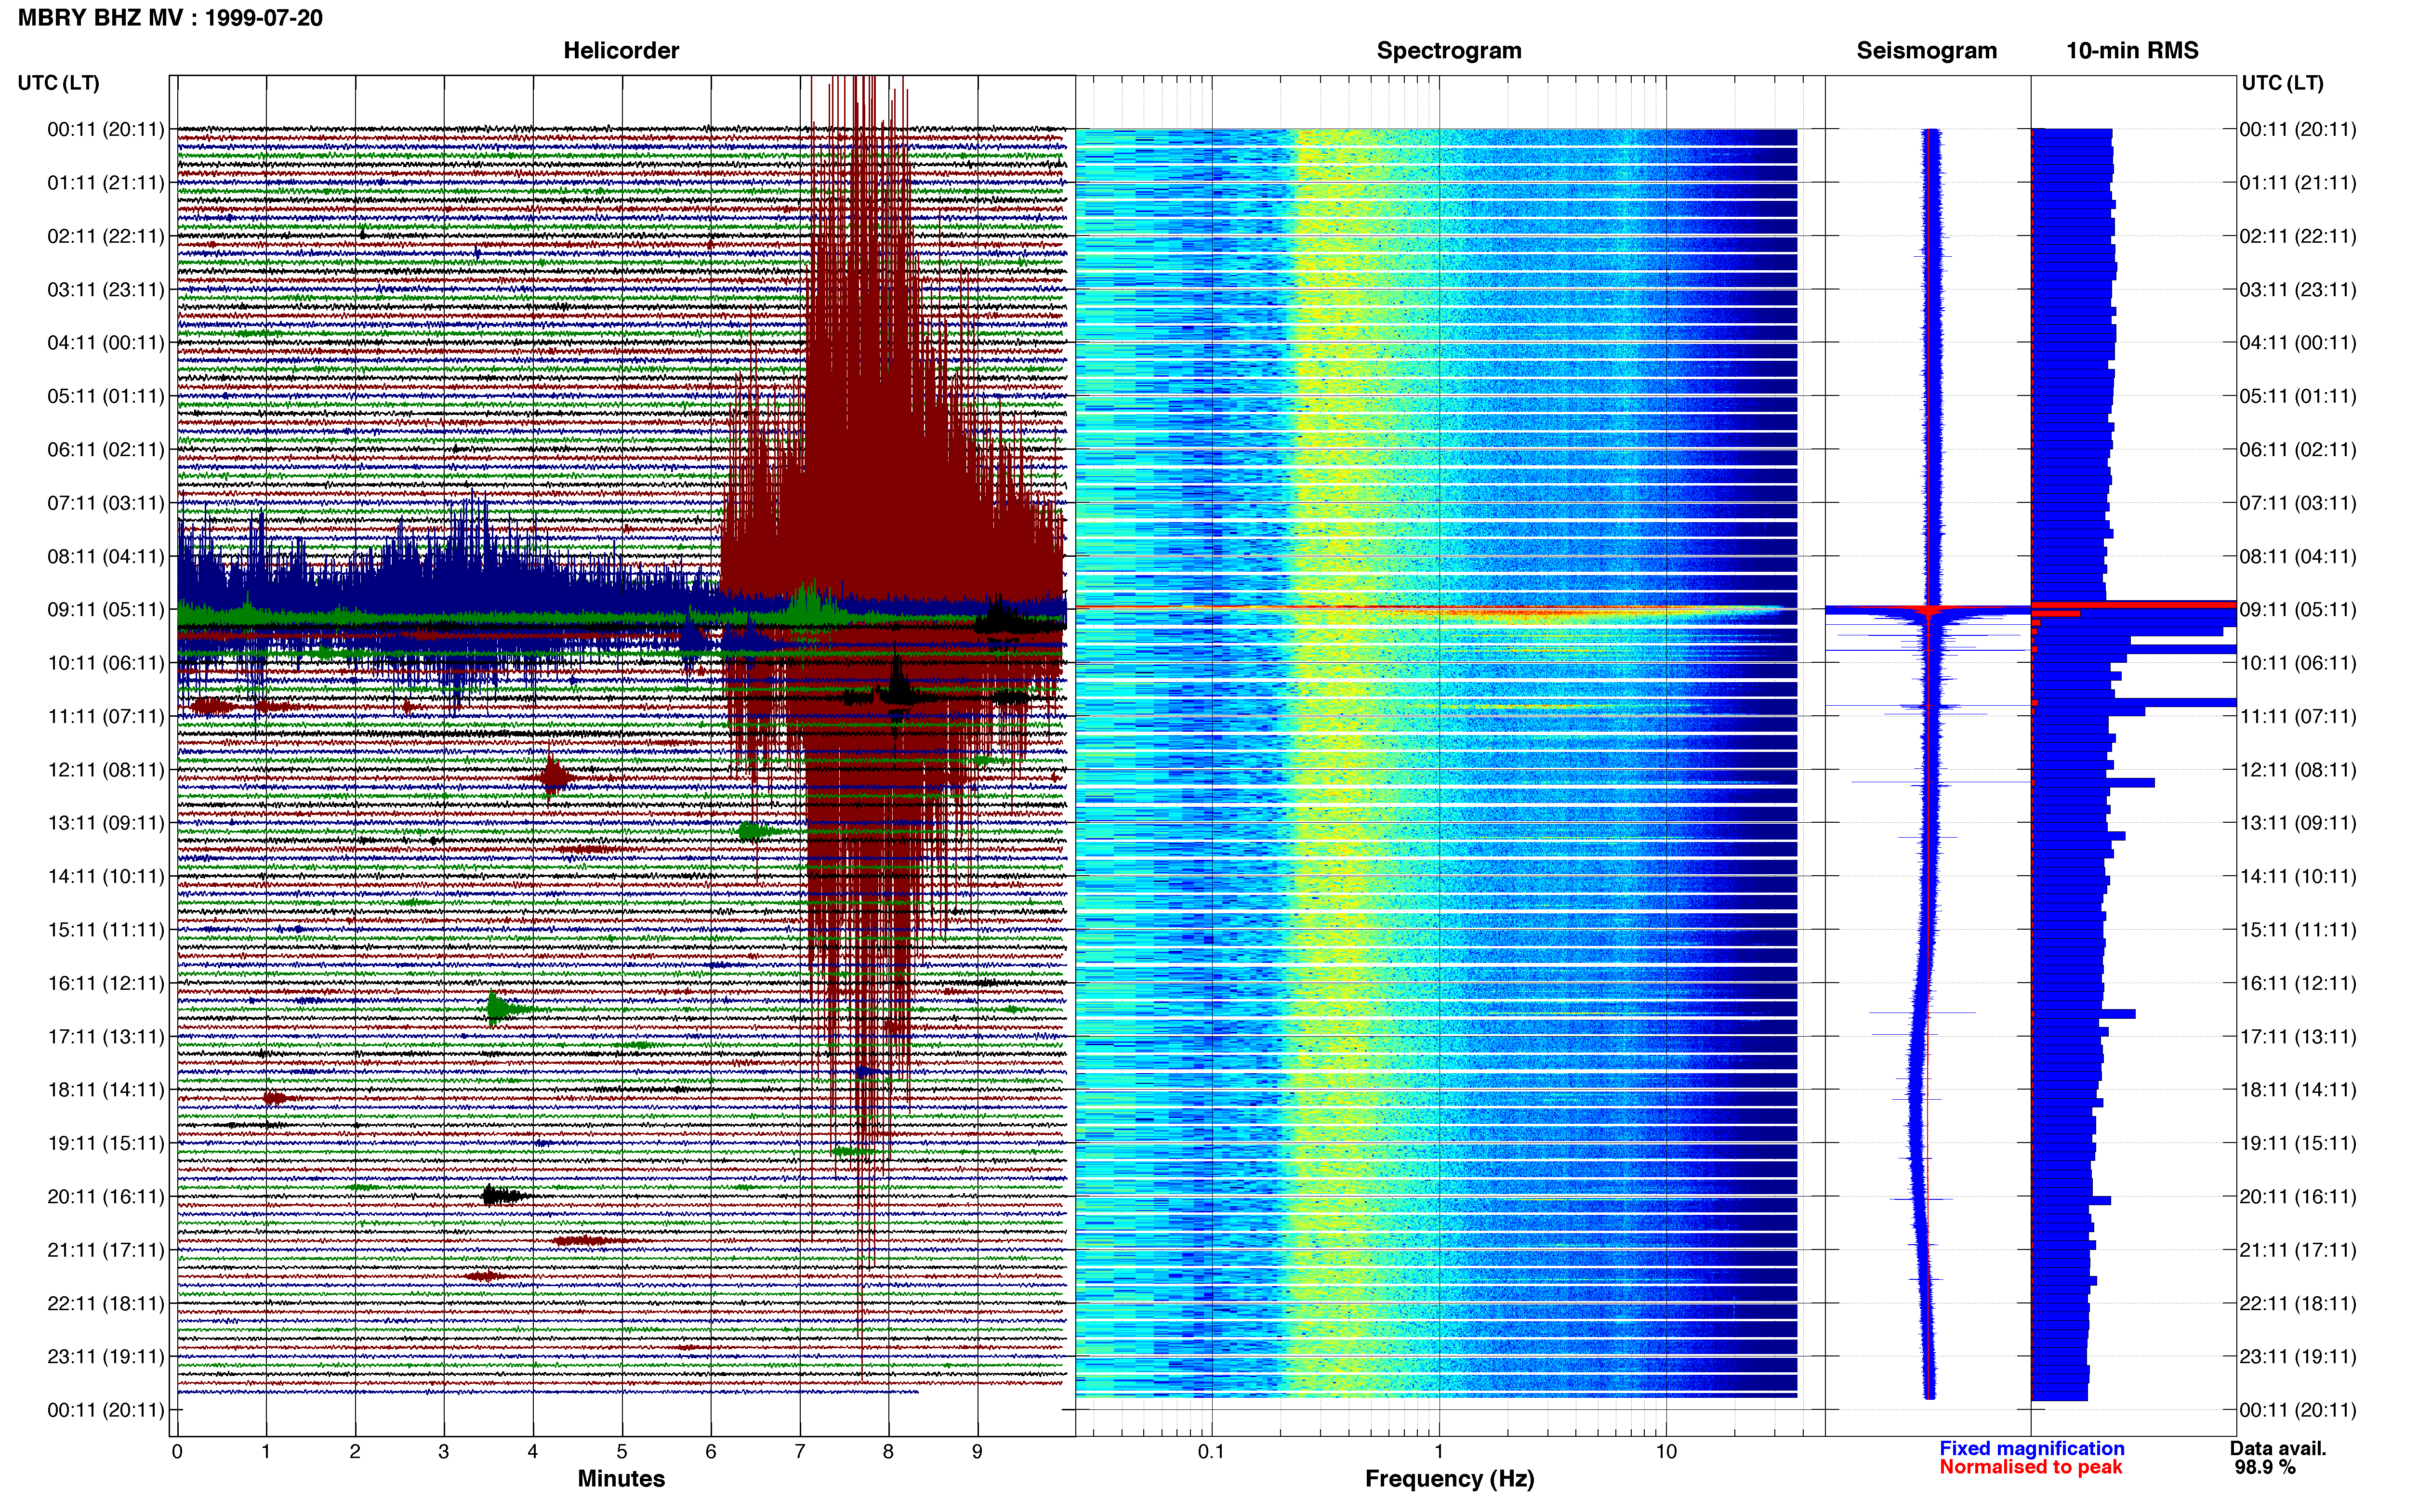Click the left '19:11 (15:11)' time label
Screen dimensions: 2418x1512
click(x=106, y=1143)
